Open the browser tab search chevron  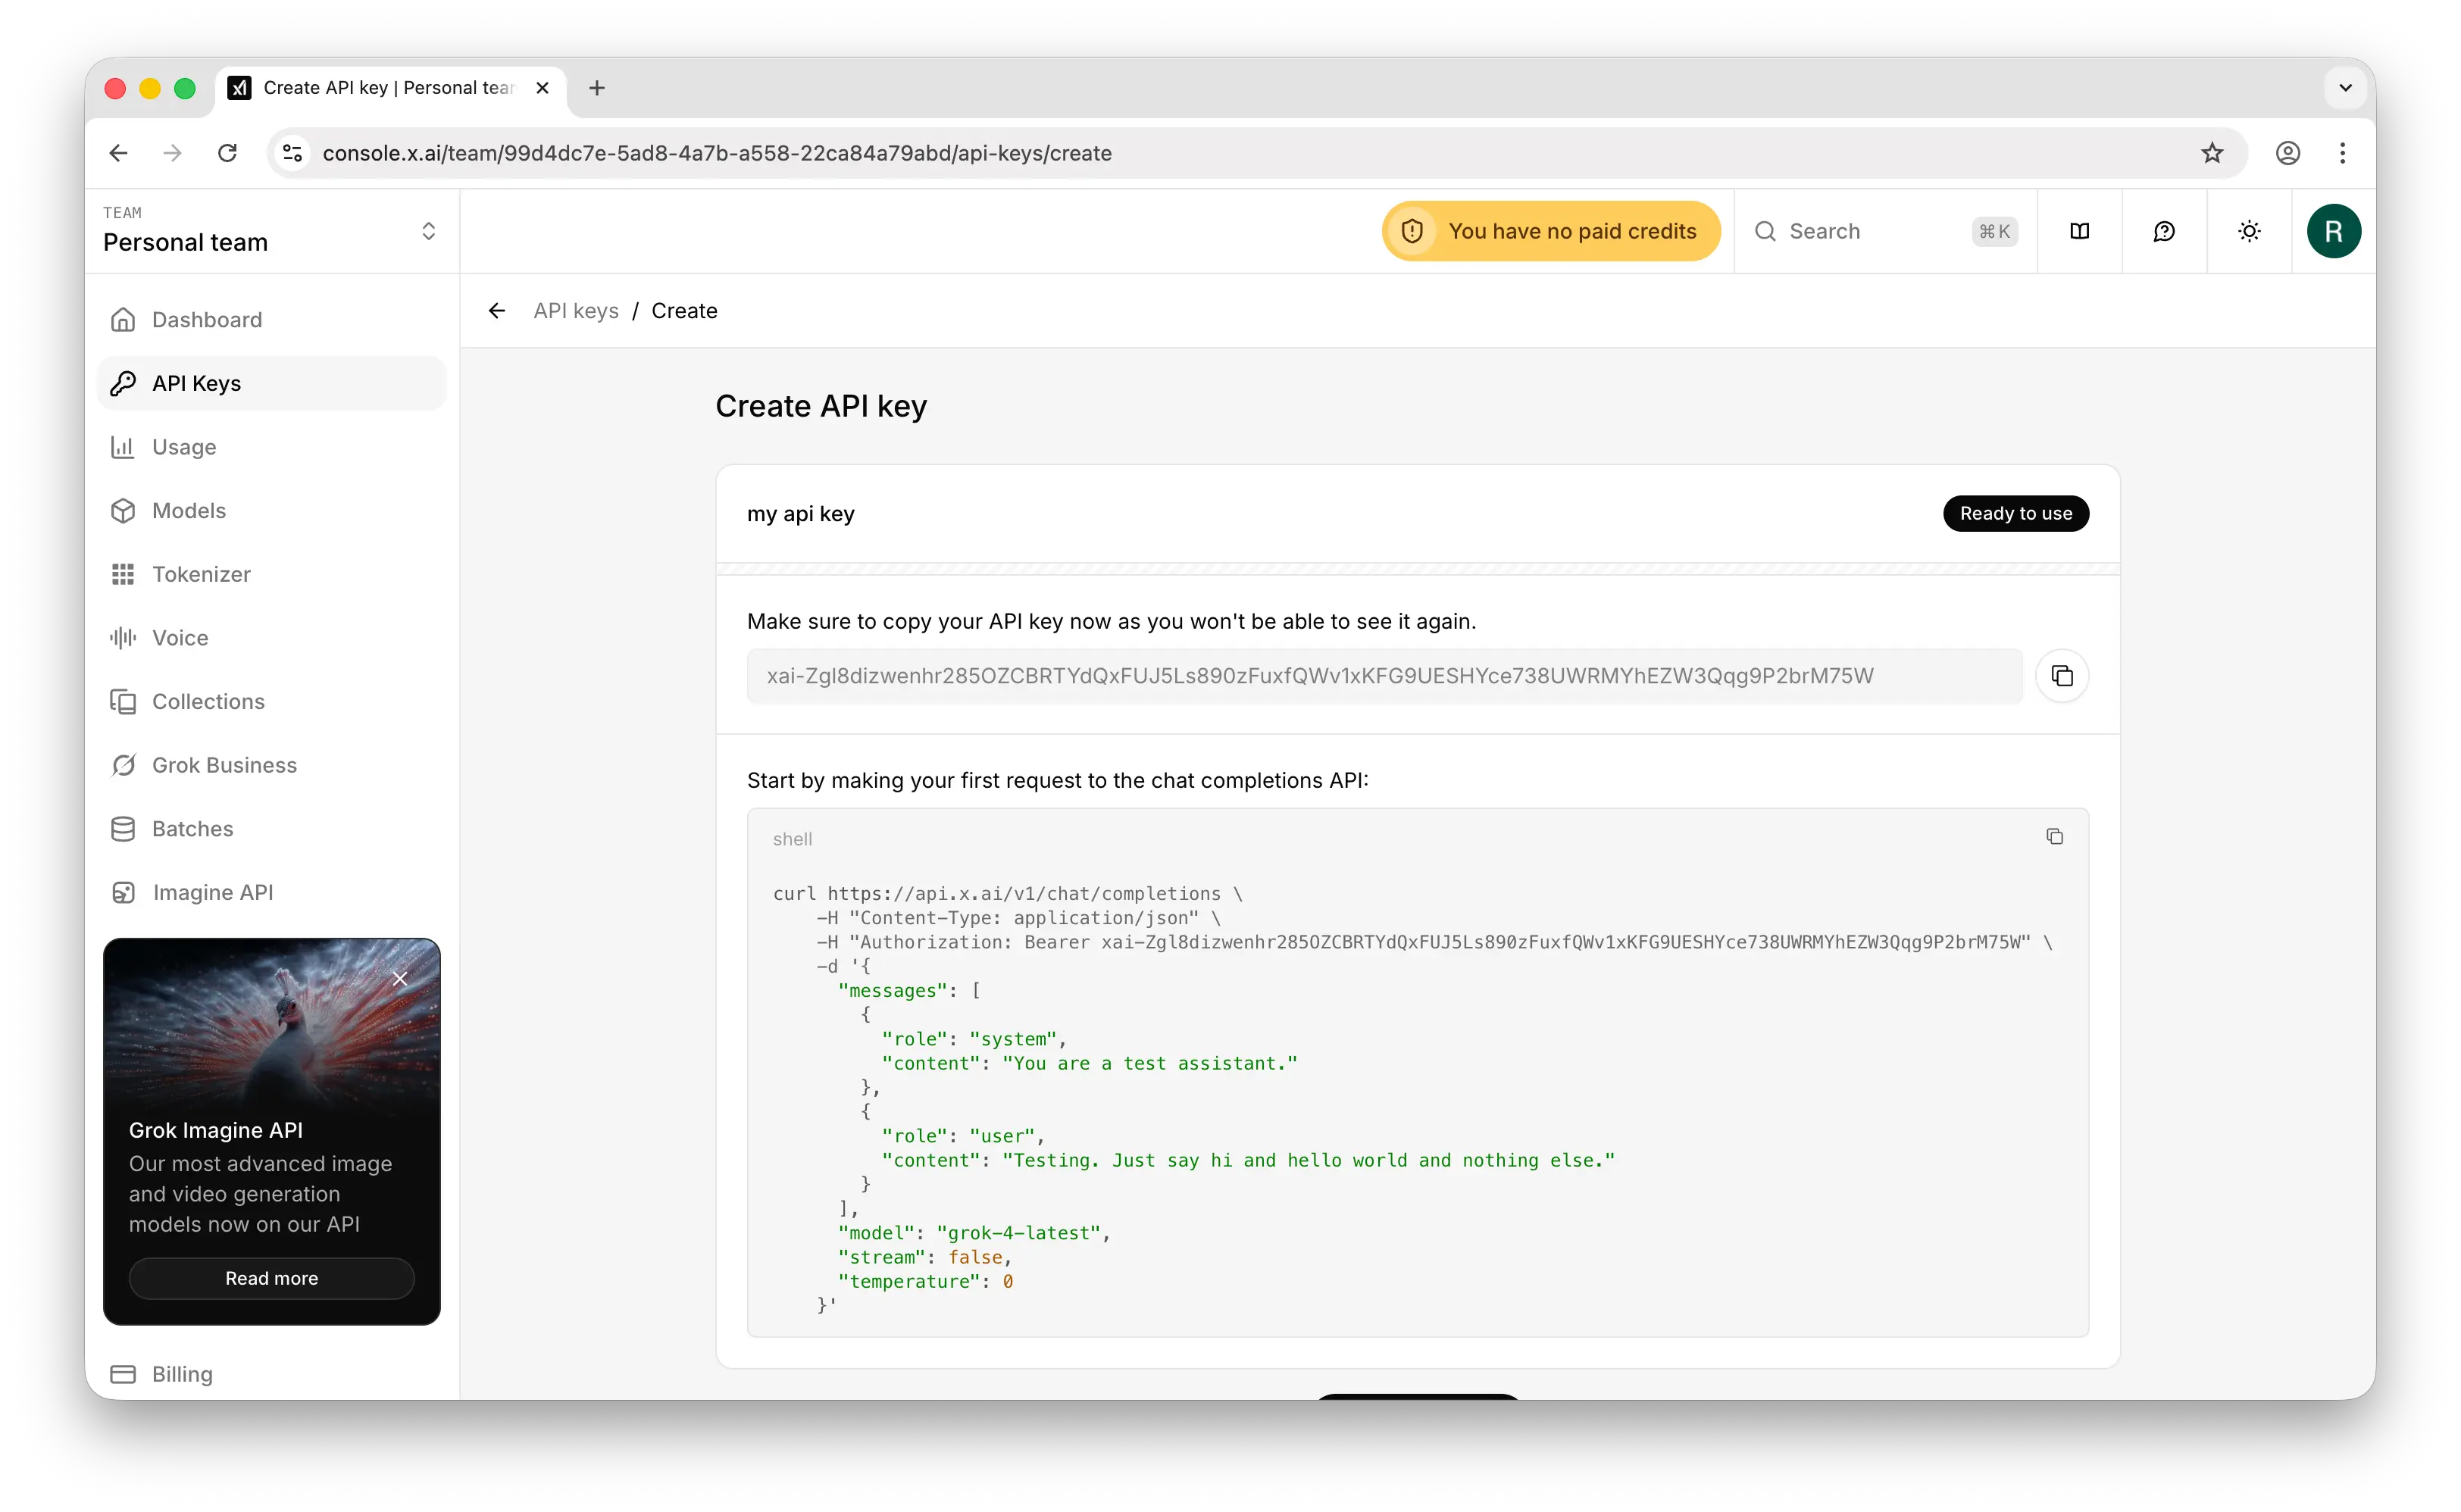2345,88
